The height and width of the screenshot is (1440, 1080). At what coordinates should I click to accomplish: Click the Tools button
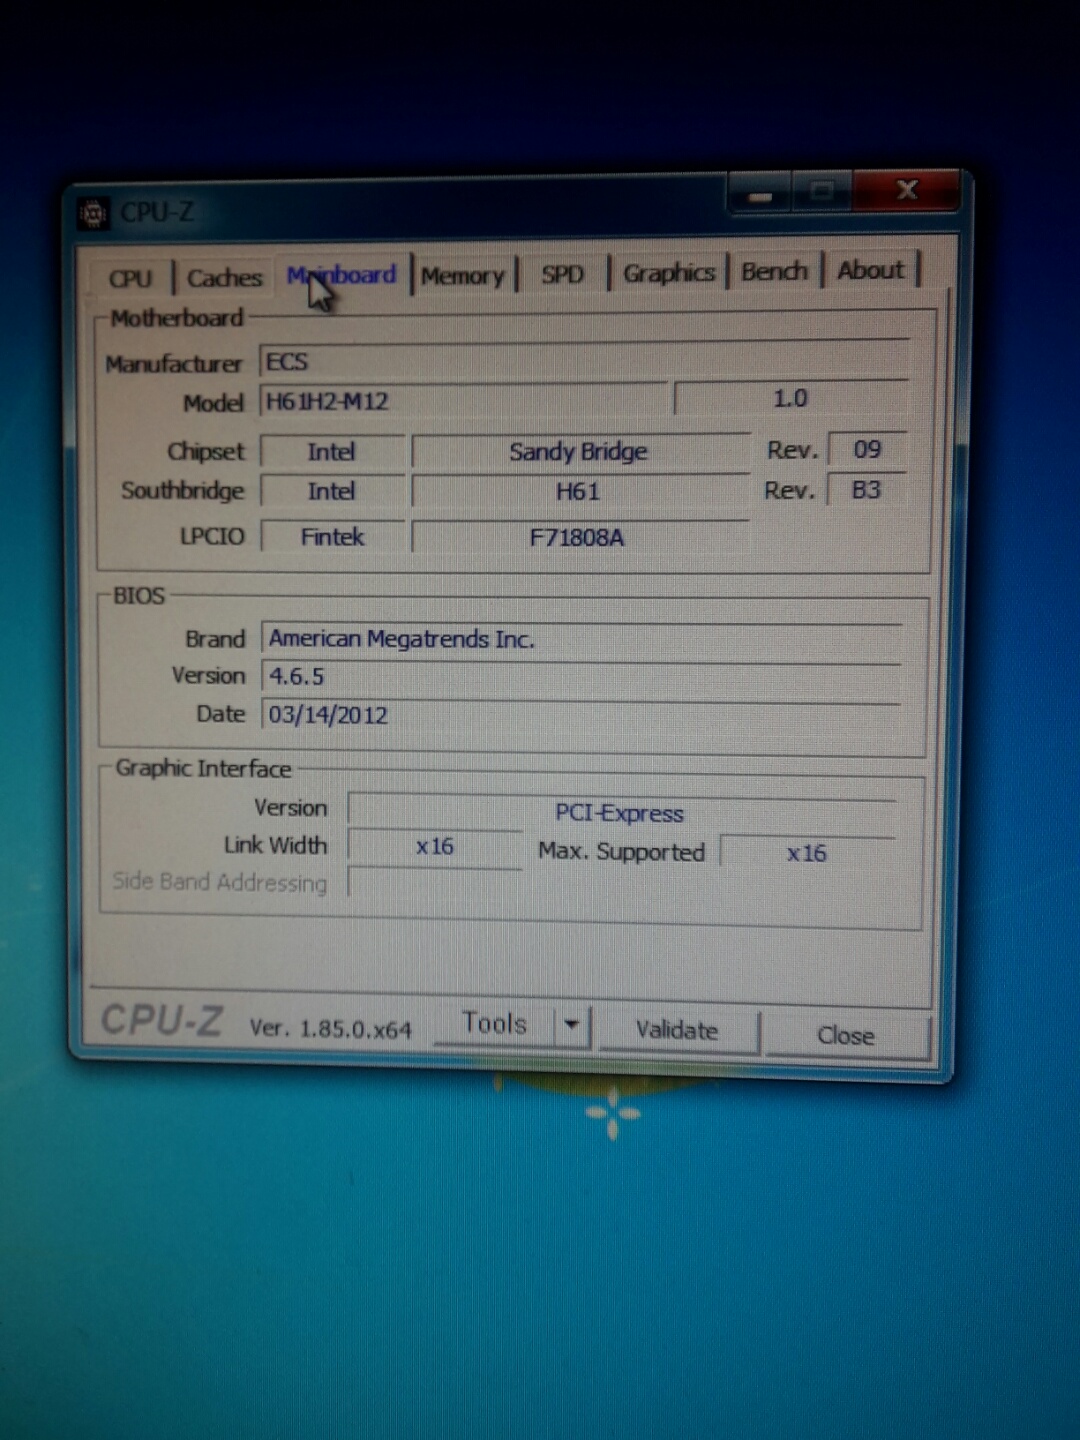coord(494,1024)
